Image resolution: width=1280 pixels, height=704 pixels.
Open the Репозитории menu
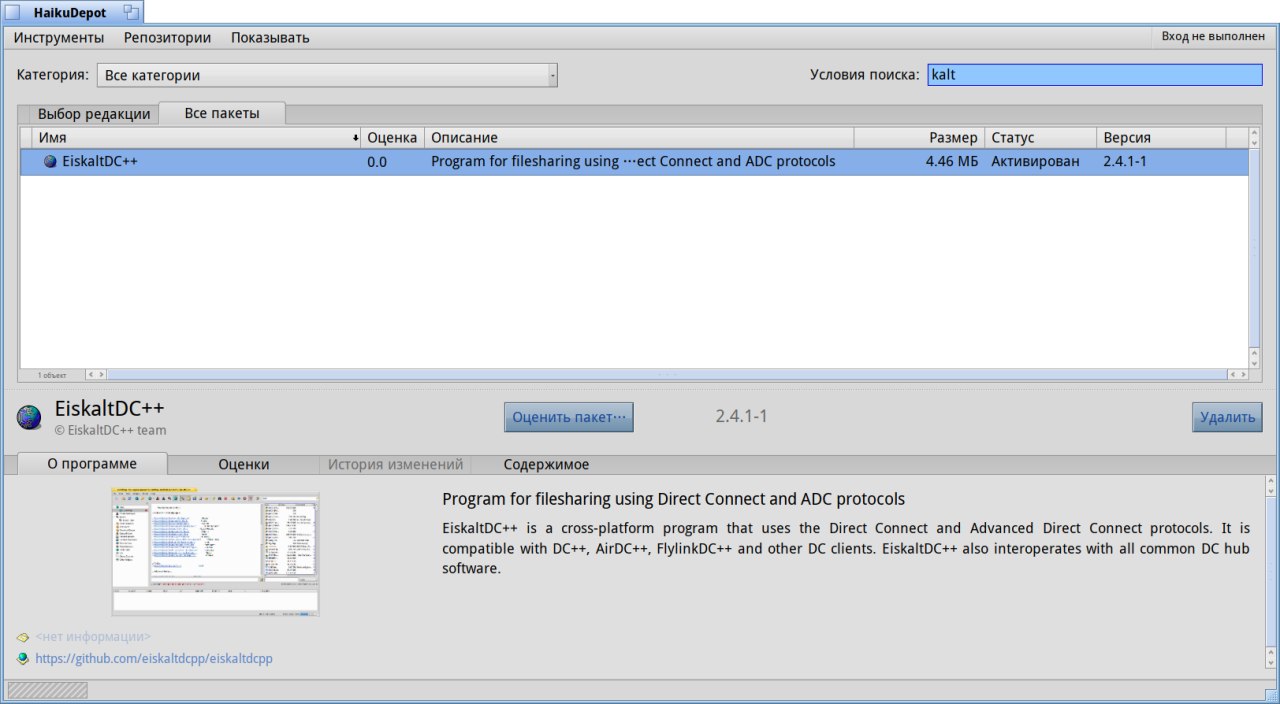167,38
